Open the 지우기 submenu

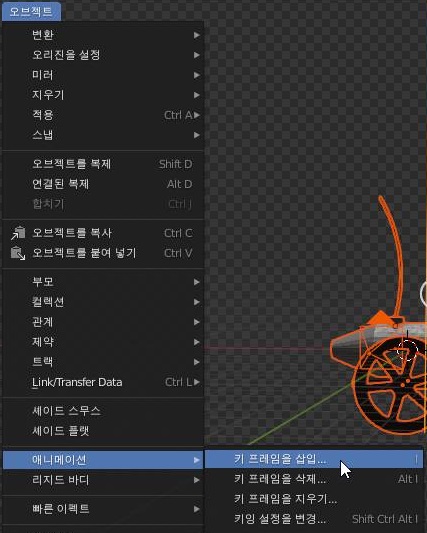pyautogui.click(x=103, y=95)
